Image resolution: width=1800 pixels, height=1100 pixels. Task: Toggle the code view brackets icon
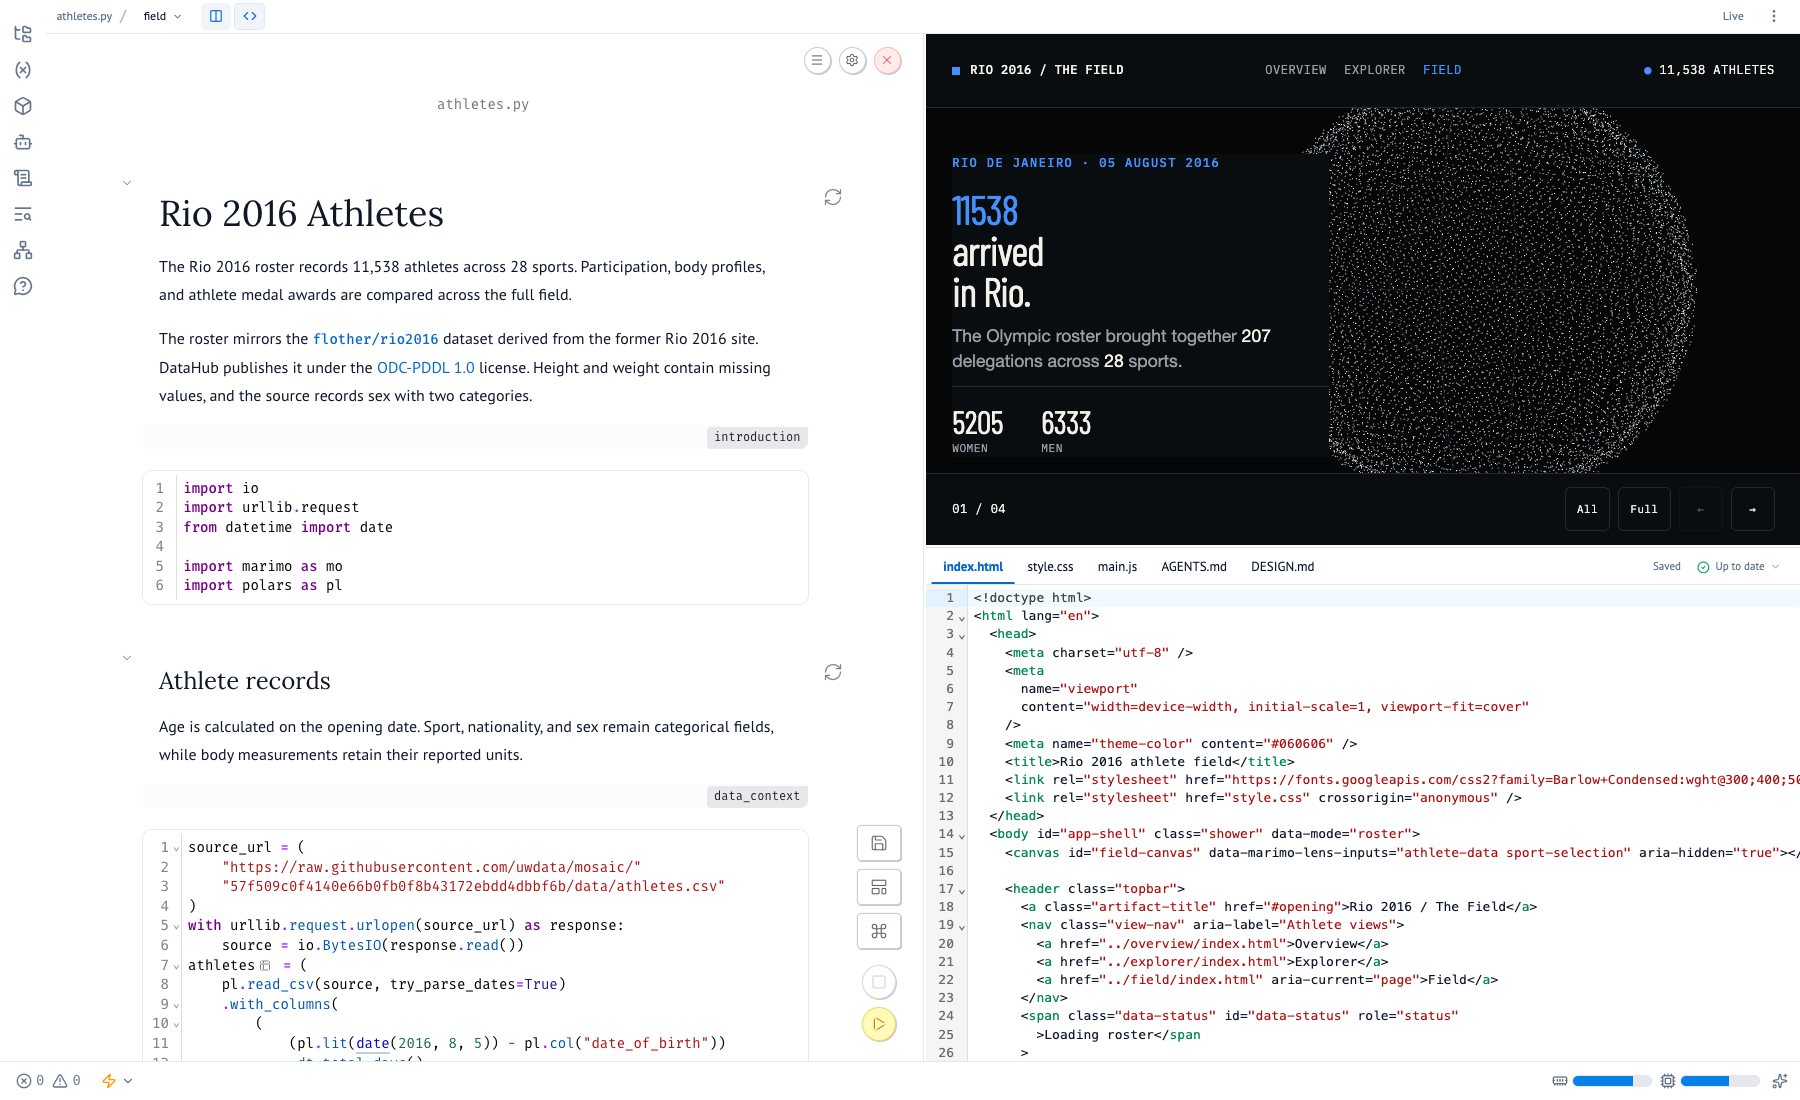250,16
